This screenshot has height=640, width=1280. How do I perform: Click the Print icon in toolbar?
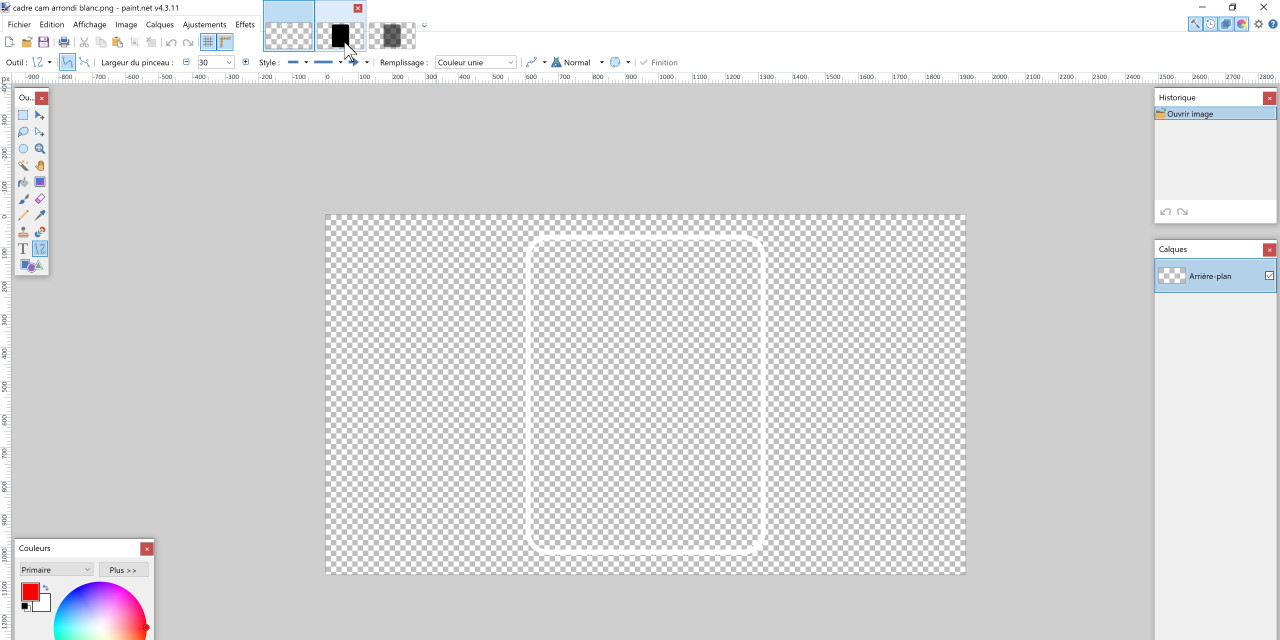[64, 42]
